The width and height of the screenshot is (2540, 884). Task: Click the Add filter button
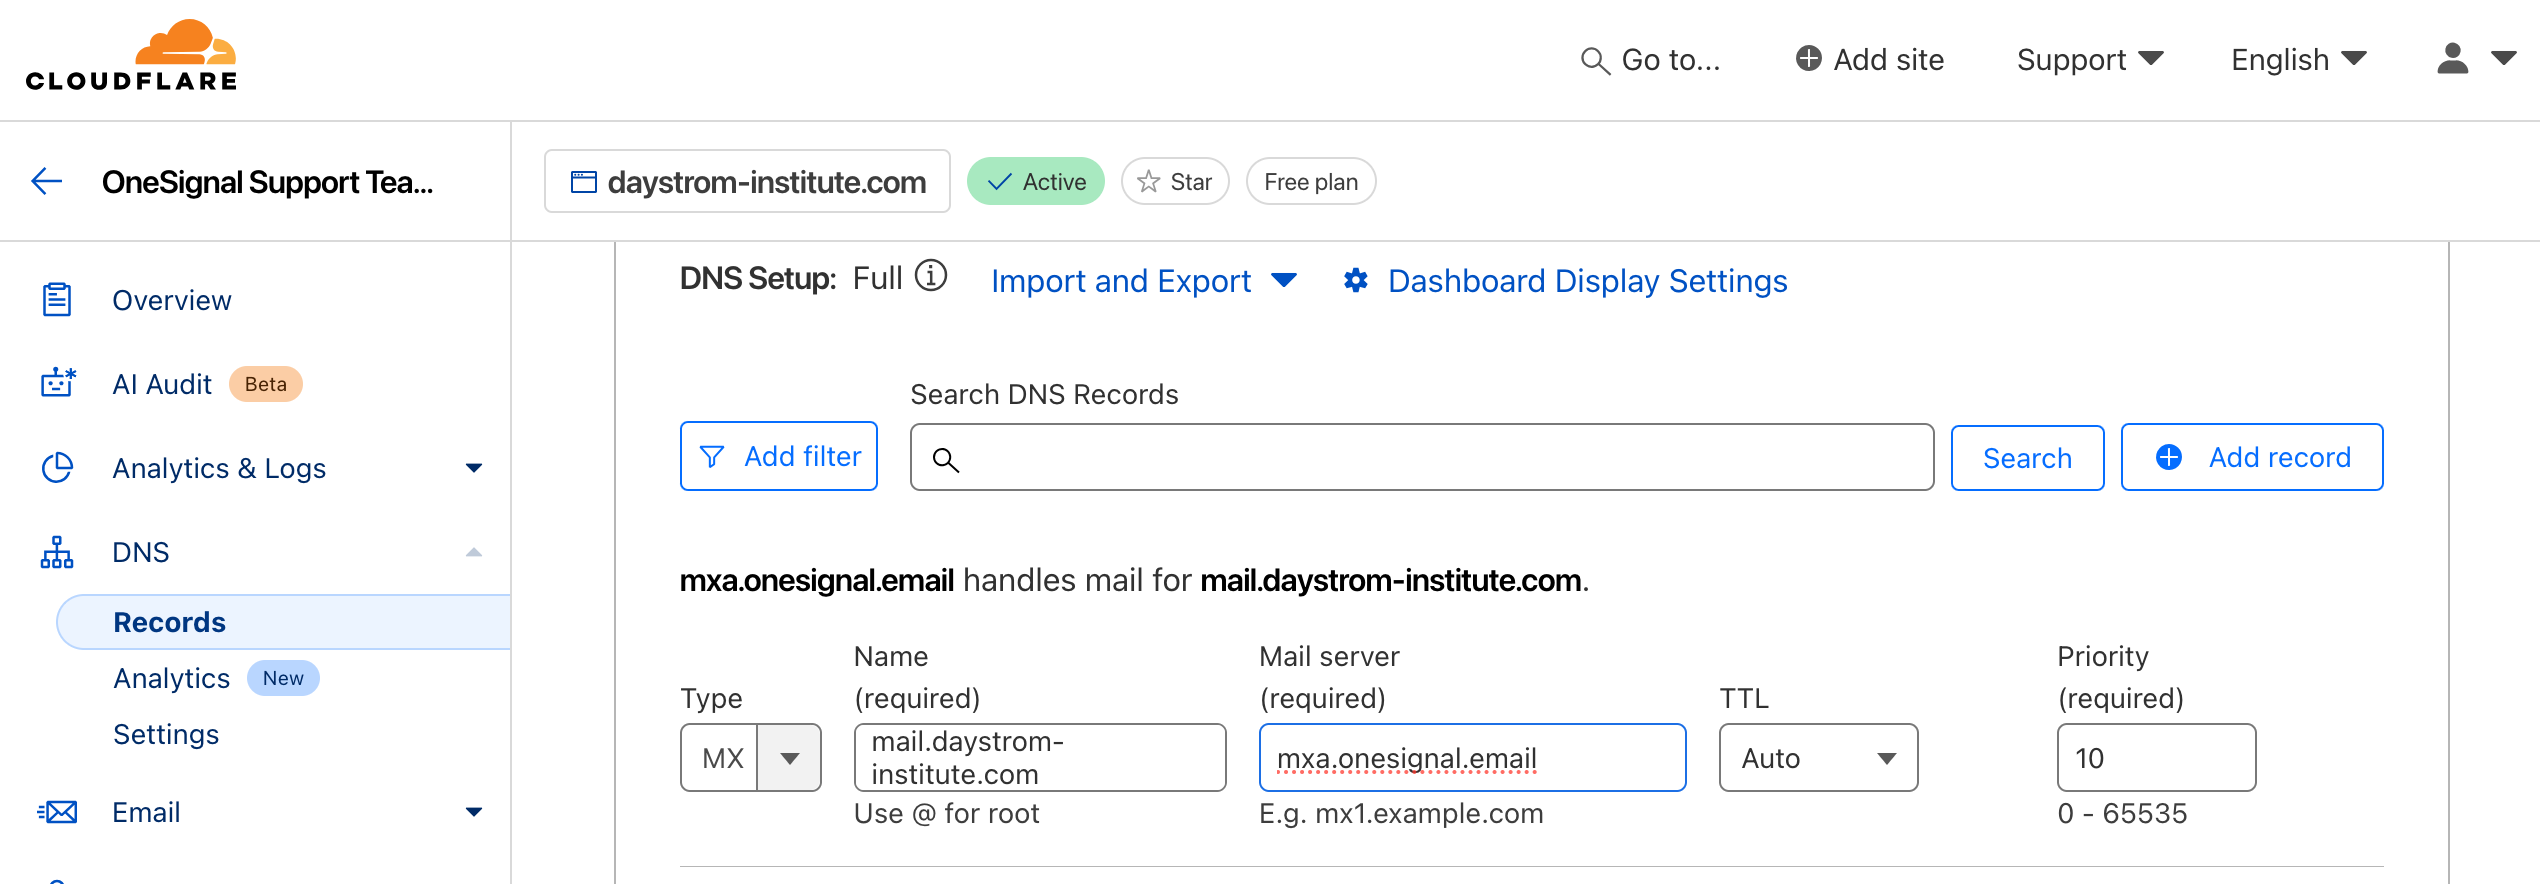click(779, 456)
